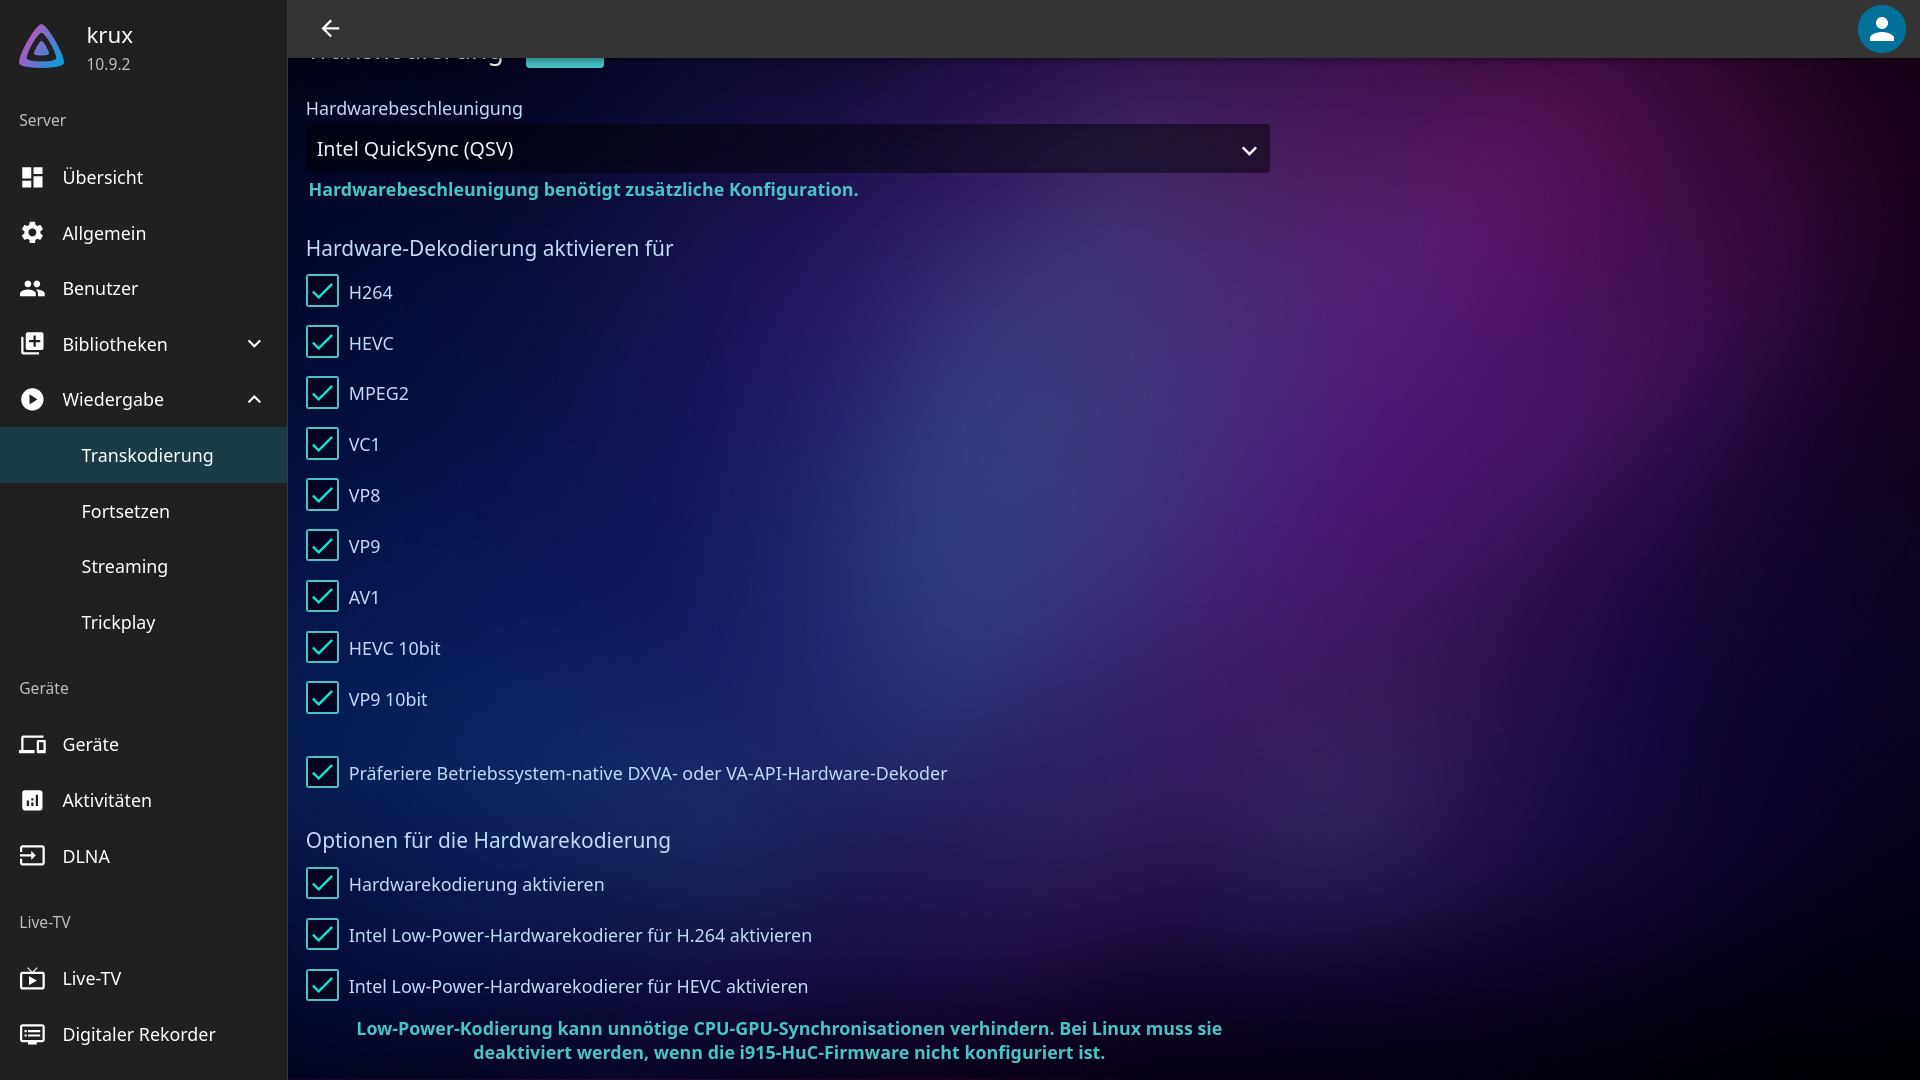Click the Aktivitäten activity icon
This screenshot has height=1080, width=1920.
click(31, 800)
